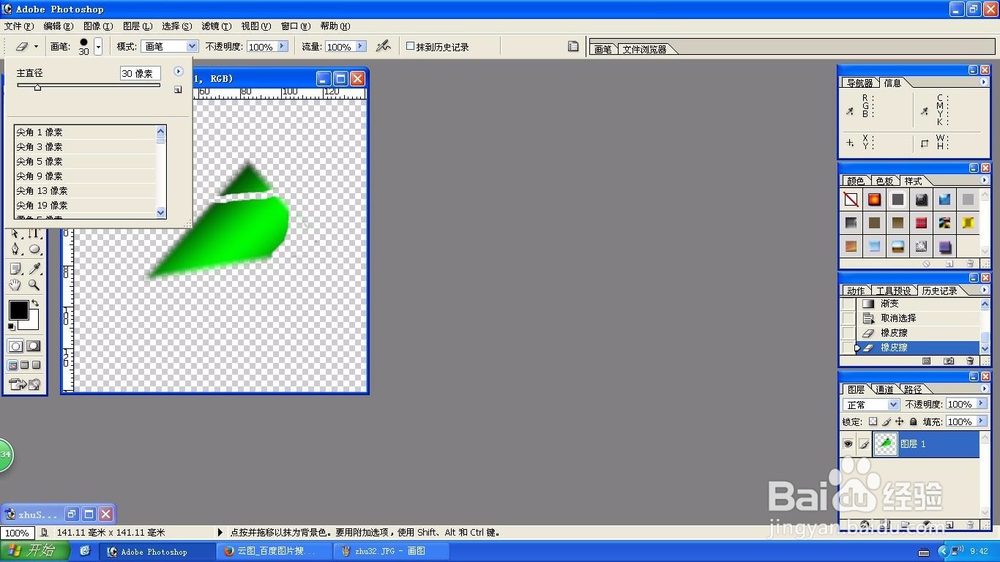
Task: Create new snapshot in History panel
Action: (949, 361)
